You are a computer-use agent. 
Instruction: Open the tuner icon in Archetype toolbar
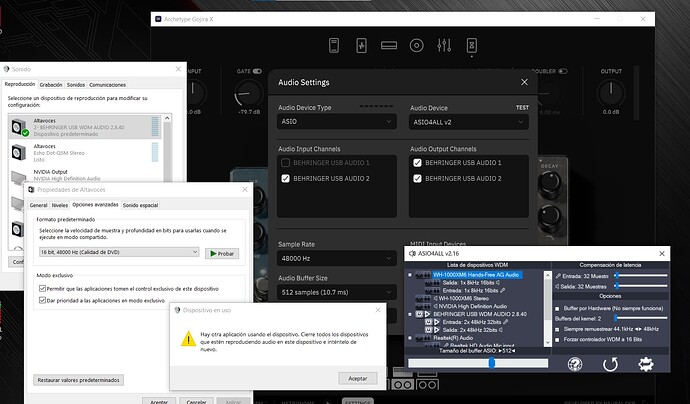click(x=334, y=45)
